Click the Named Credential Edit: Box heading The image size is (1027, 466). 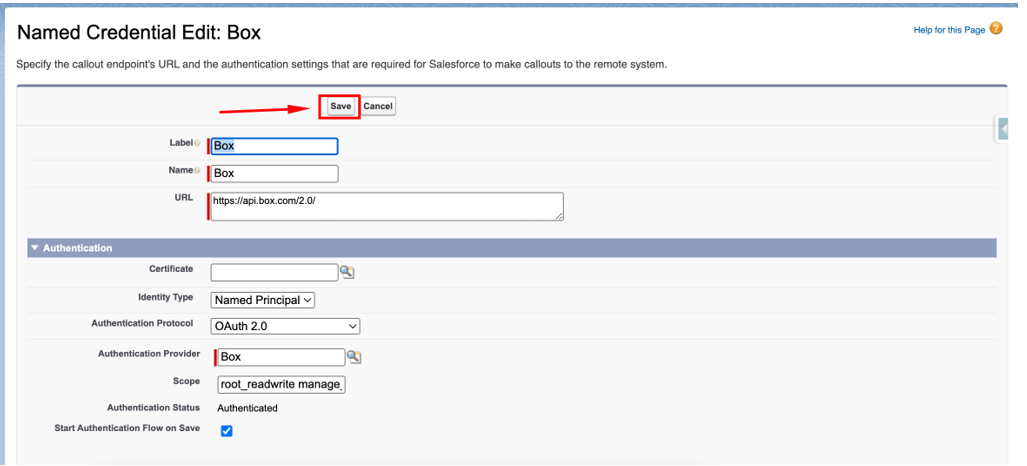[x=139, y=33]
